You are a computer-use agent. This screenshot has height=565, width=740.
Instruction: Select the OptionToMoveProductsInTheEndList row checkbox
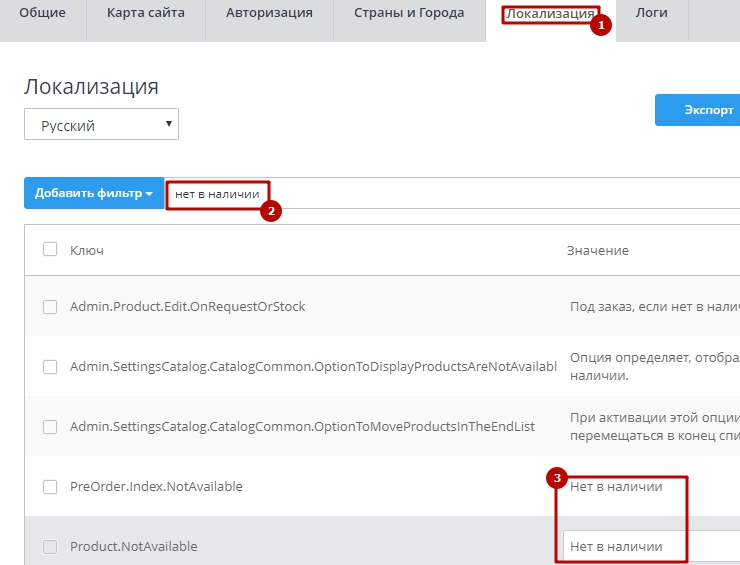pyautogui.click(x=50, y=427)
